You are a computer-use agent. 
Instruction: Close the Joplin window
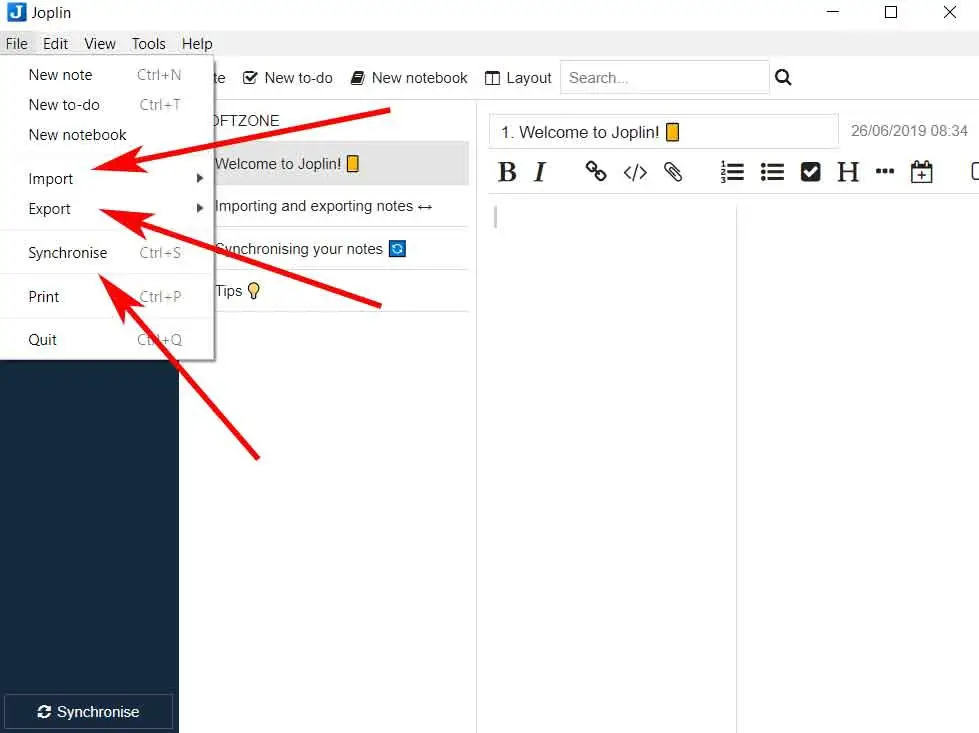click(x=950, y=12)
